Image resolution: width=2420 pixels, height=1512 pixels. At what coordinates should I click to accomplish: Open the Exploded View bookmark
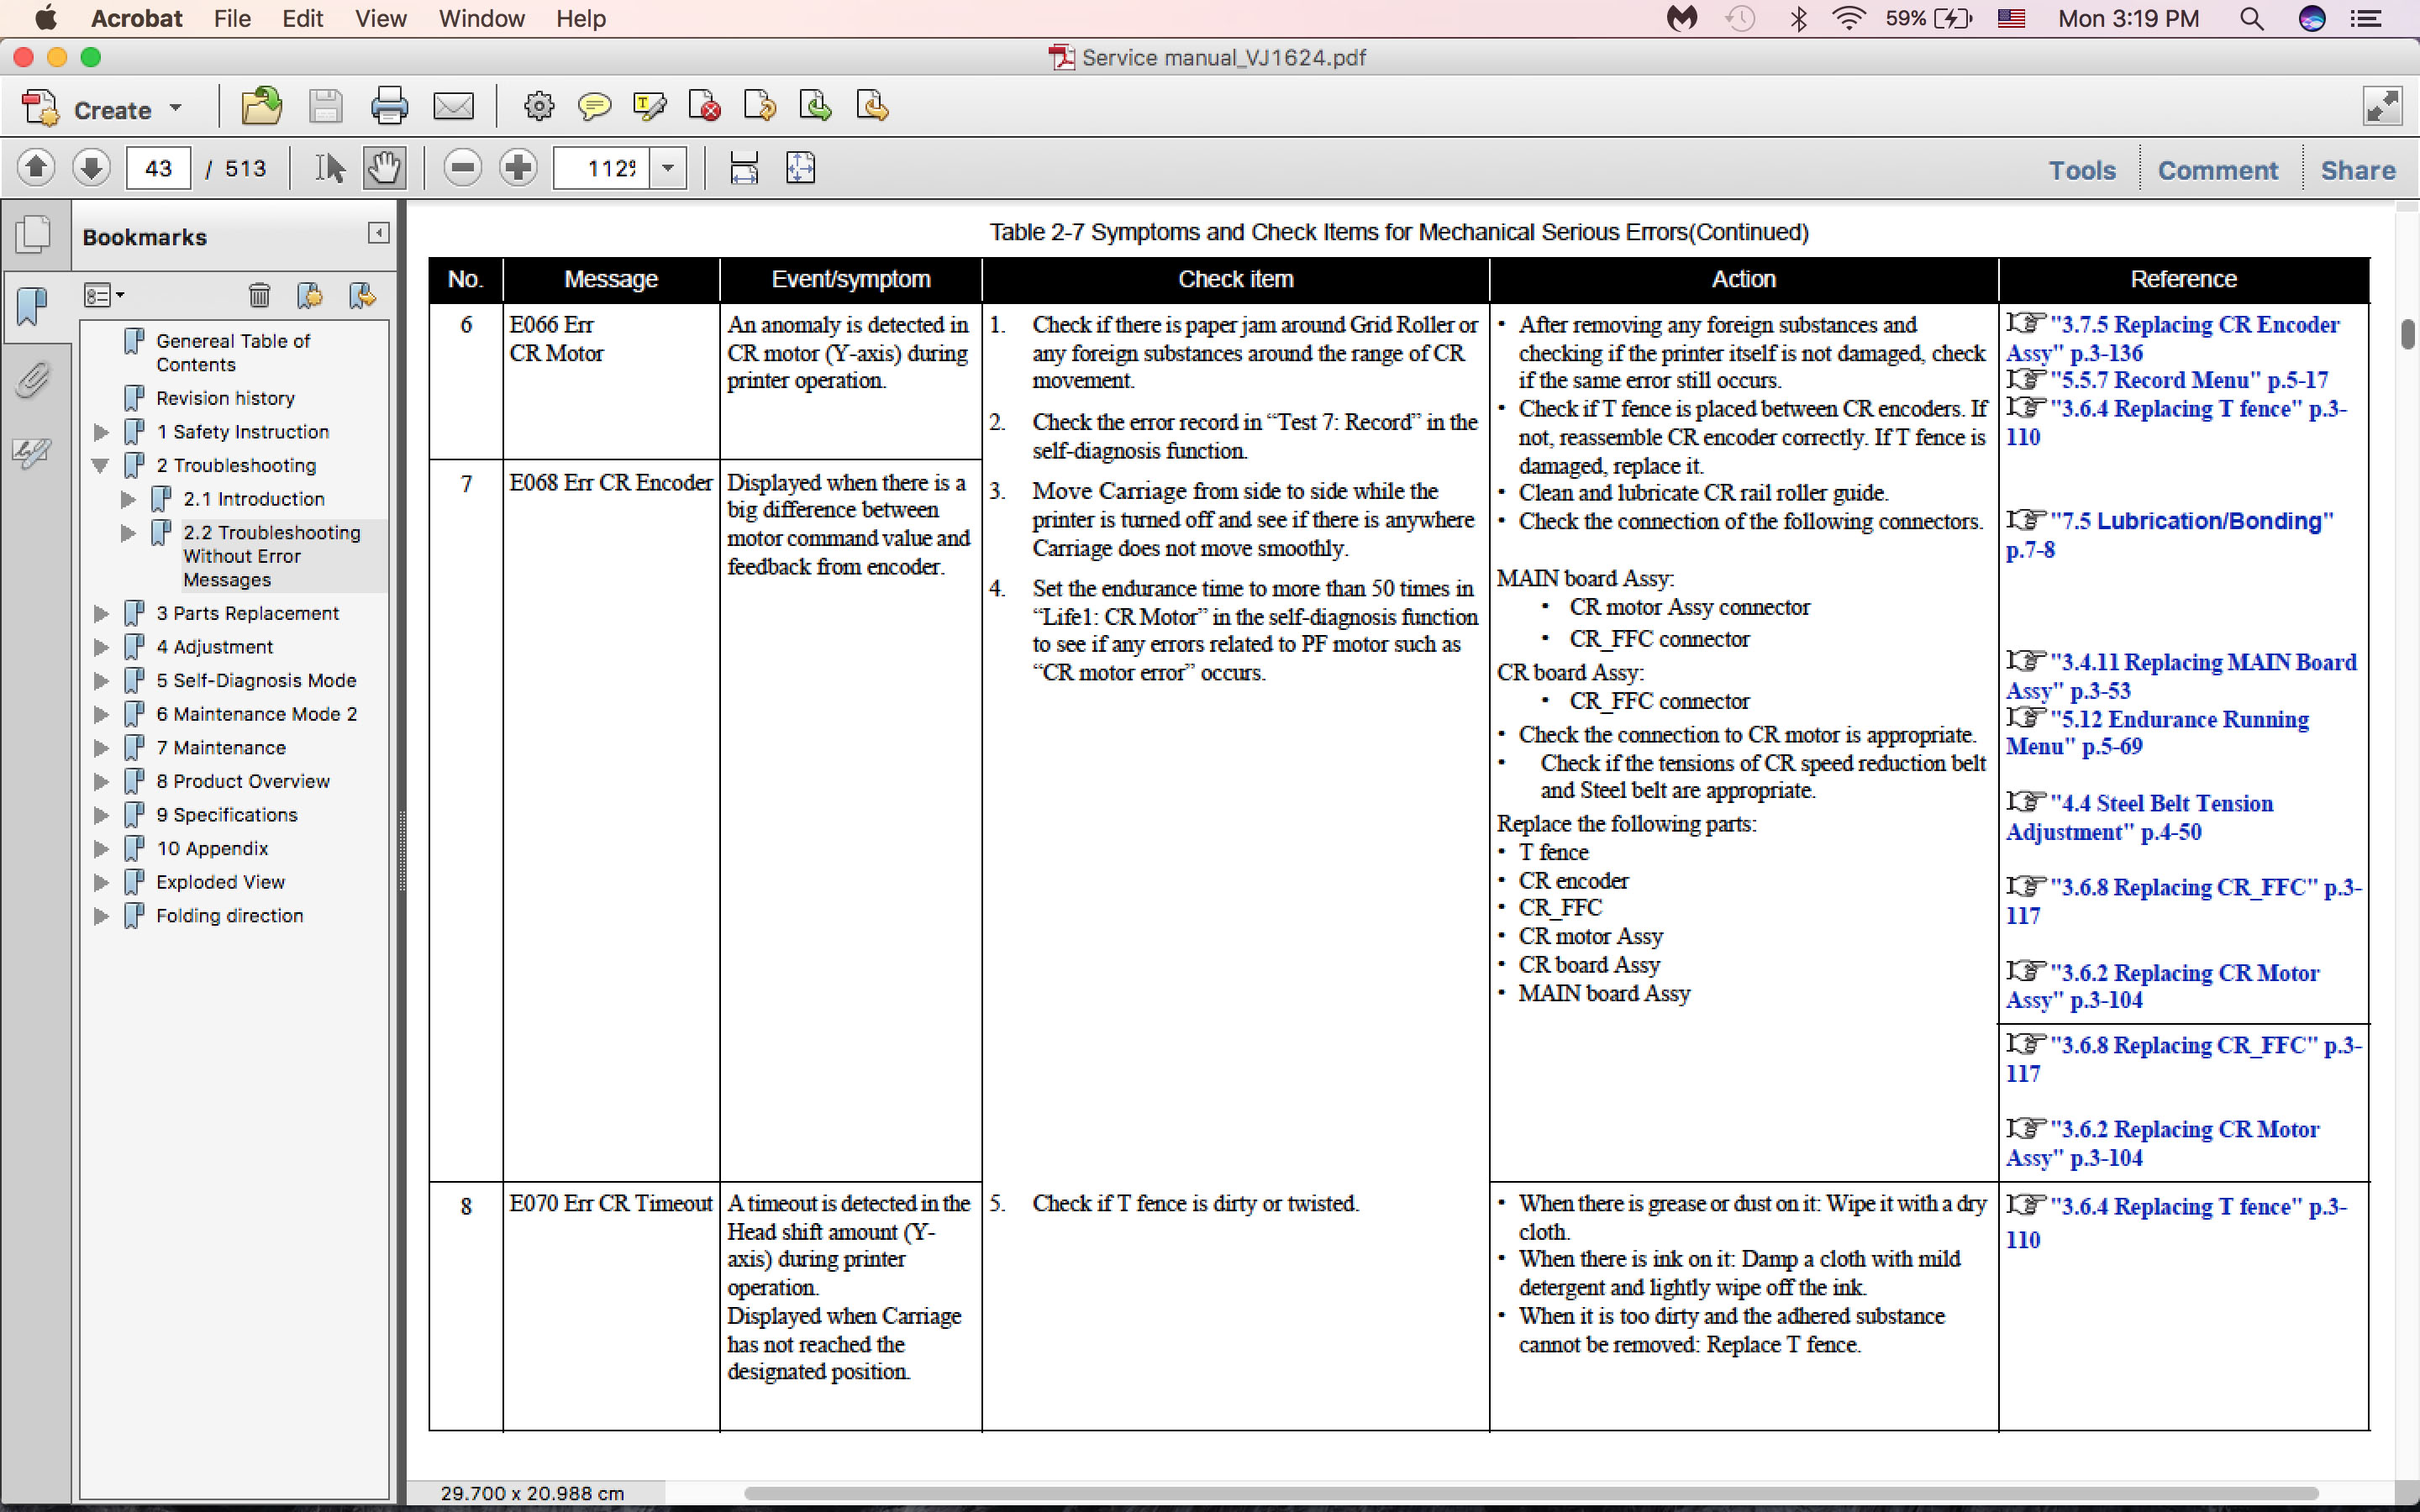click(x=220, y=882)
